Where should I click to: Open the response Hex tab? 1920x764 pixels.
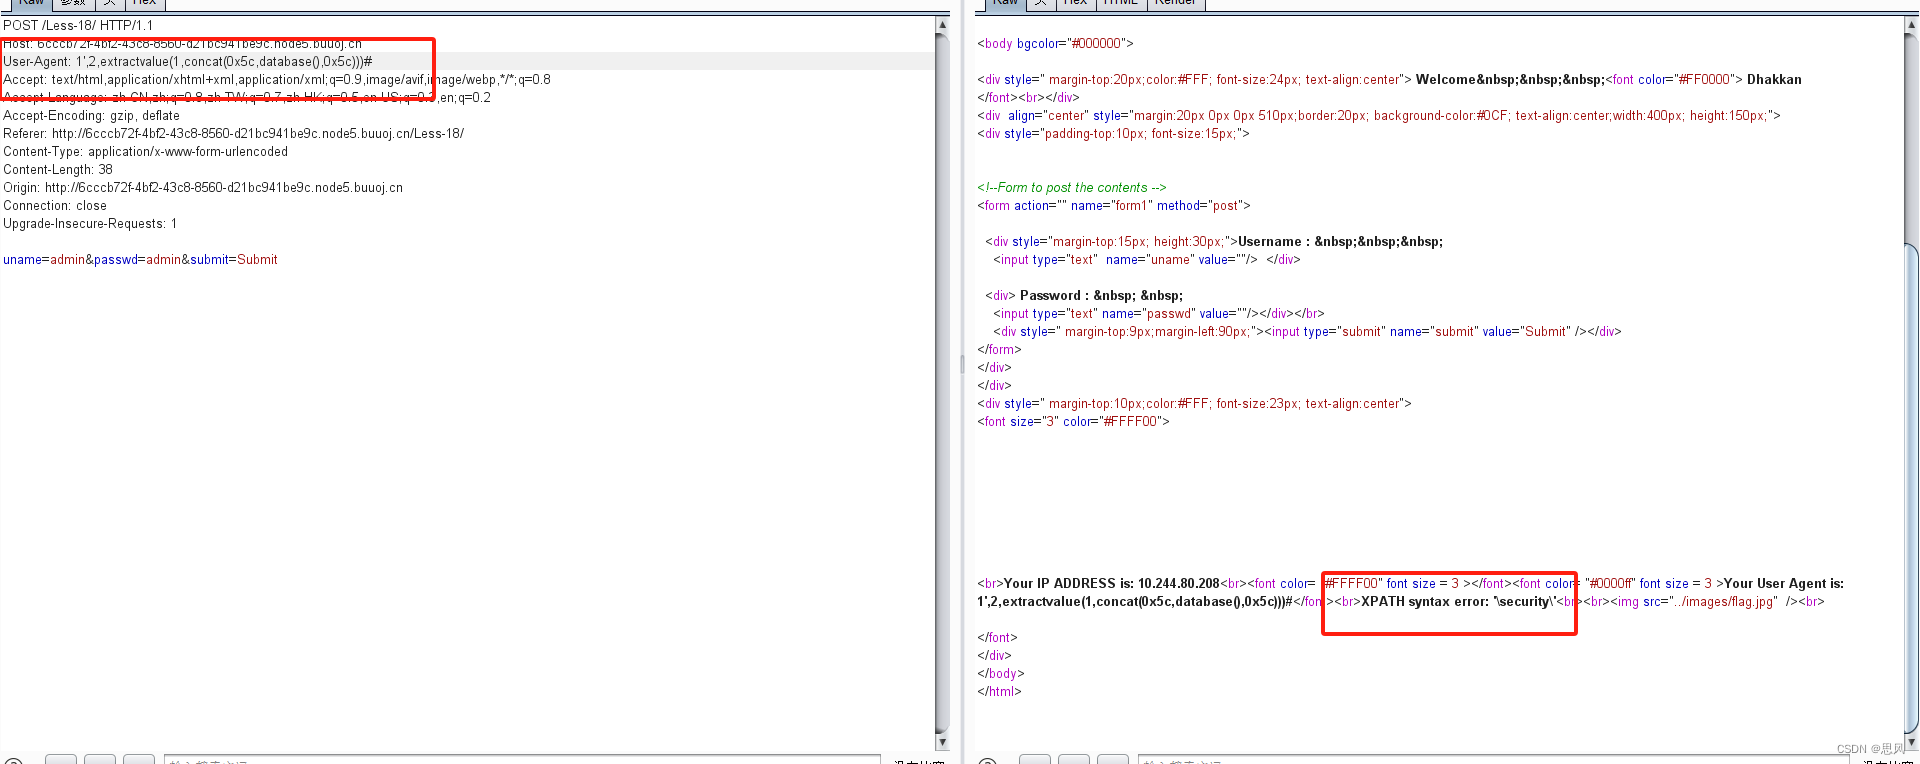click(x=1075, y=3)
